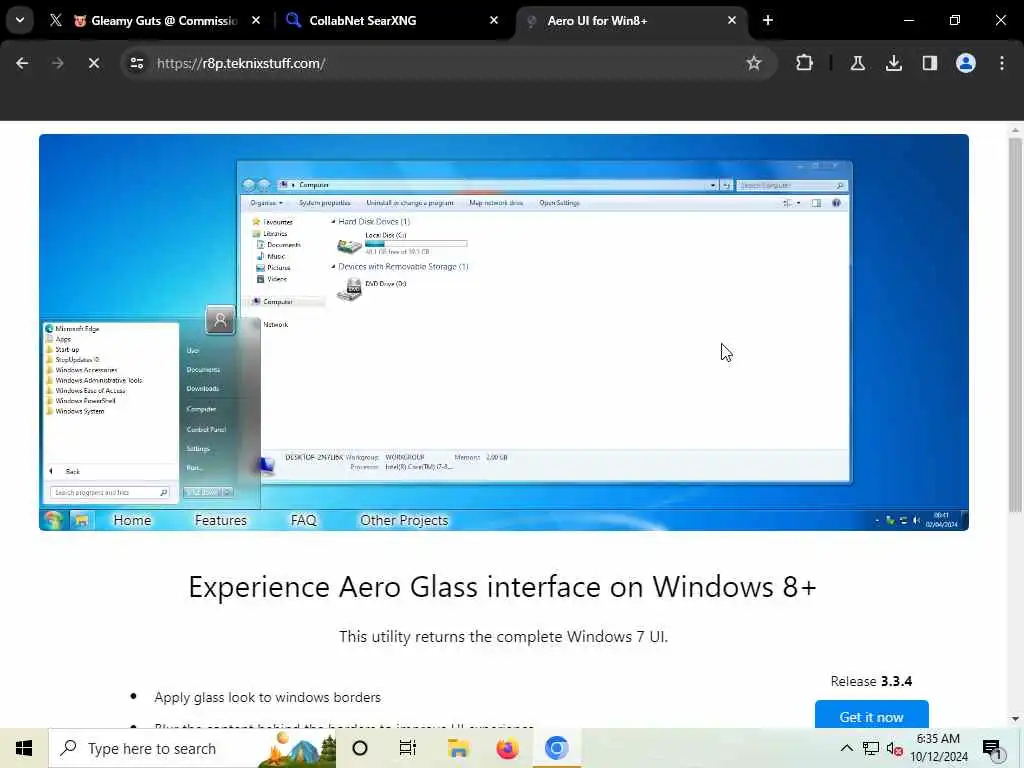Go forward to the next page
Image resolution: width=1024 pixels, height=768 pixels.
pos(57,63)
